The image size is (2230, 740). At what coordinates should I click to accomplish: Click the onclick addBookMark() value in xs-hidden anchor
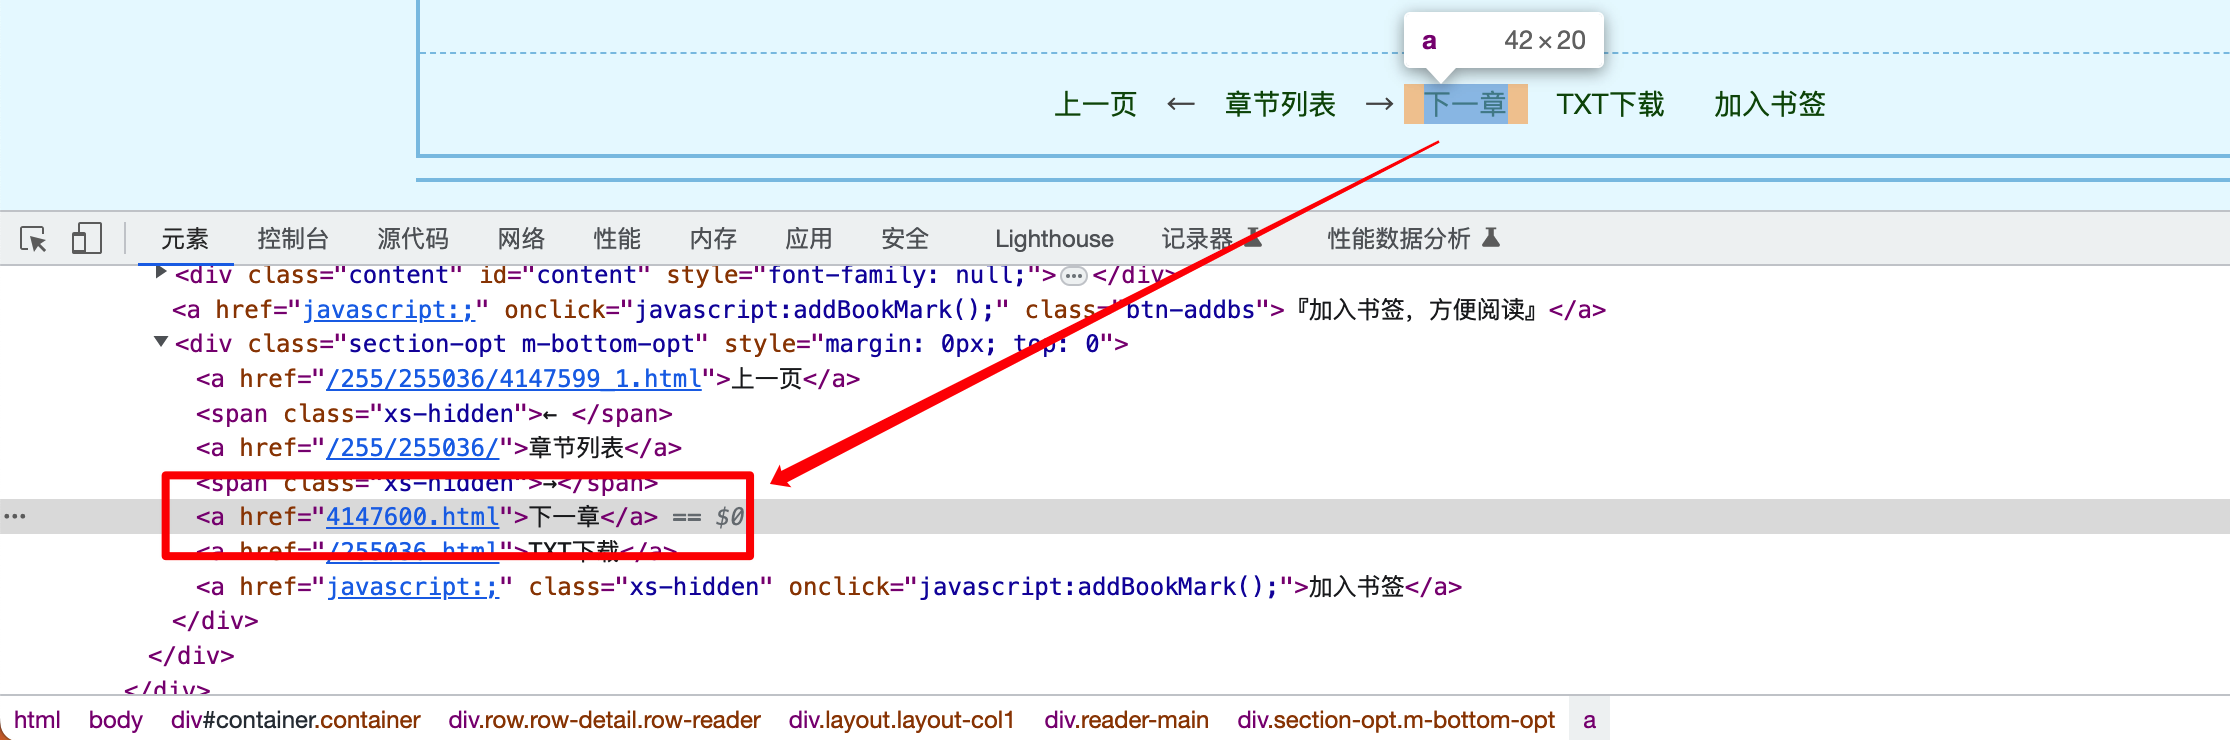click(1097, 586)
